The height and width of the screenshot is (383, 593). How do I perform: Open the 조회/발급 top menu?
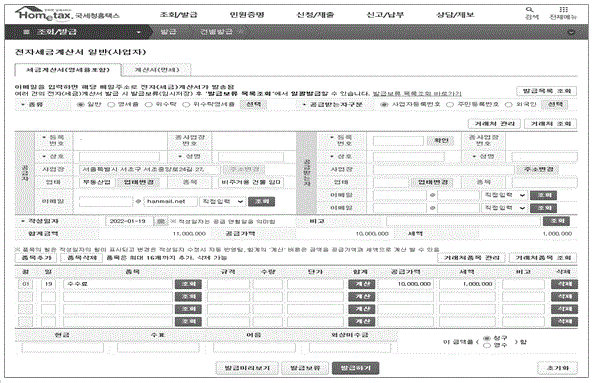[x=179, y=15]
